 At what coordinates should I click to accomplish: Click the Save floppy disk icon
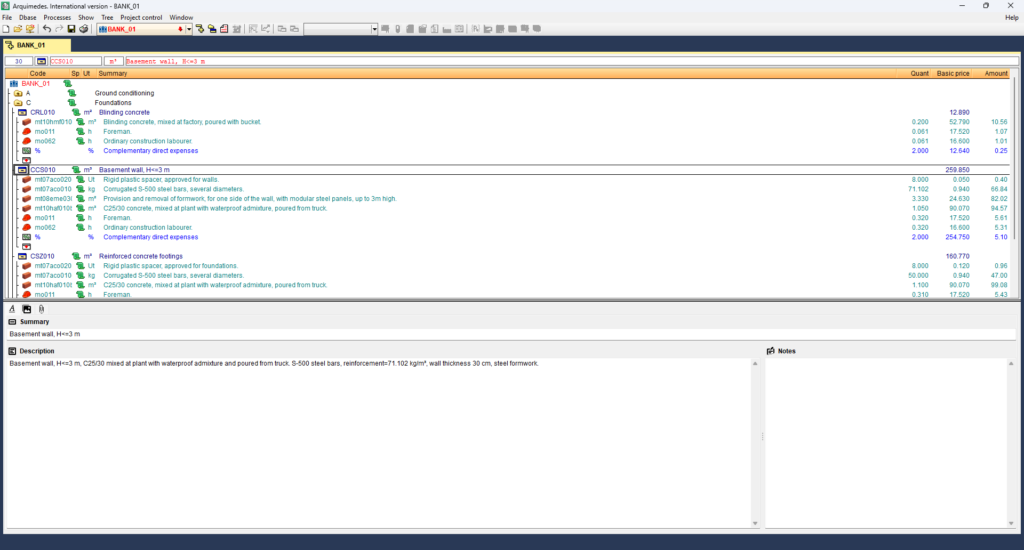click(x=71, y=29)
